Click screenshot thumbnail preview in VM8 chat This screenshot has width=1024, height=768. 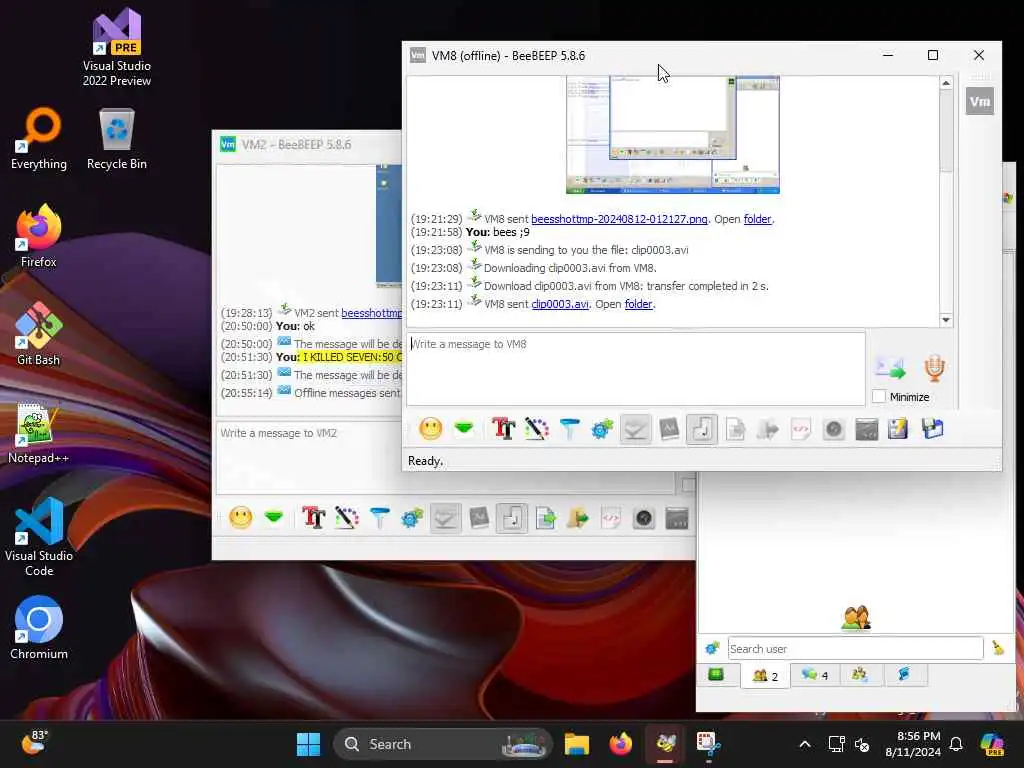point(673,135)
